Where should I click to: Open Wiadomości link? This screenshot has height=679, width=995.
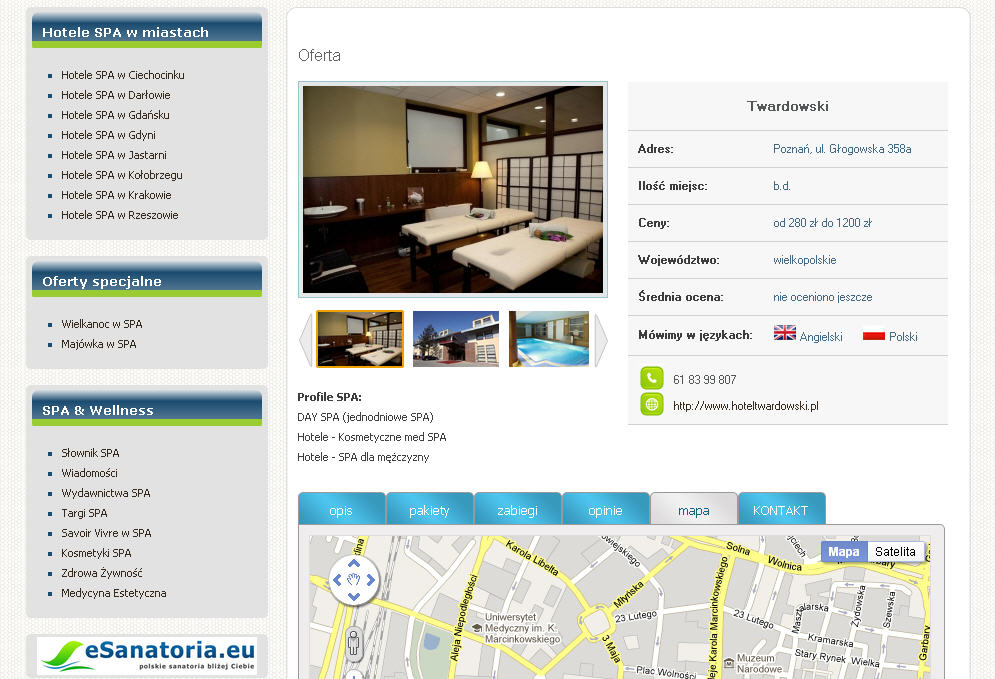pyautogui.click(x=89, y=473)
